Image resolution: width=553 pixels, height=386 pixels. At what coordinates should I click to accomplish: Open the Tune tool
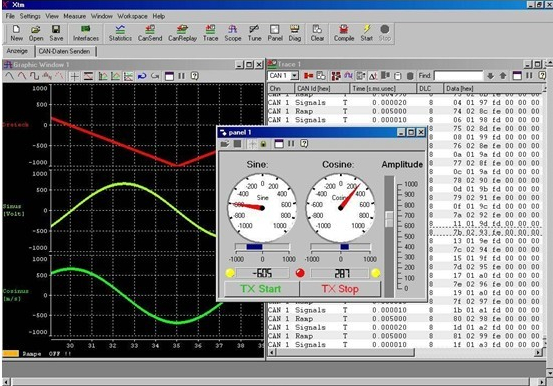(x=254, y=33)
